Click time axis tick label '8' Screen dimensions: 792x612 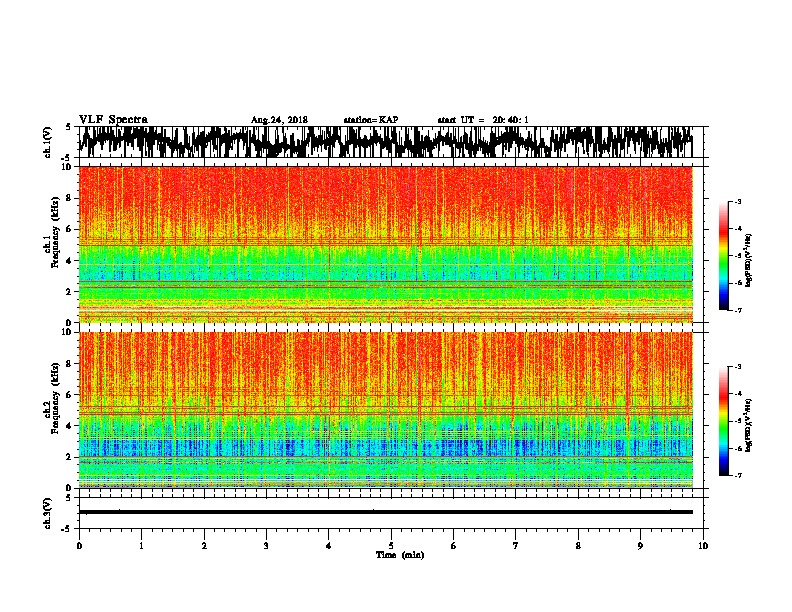click(578, 546)
